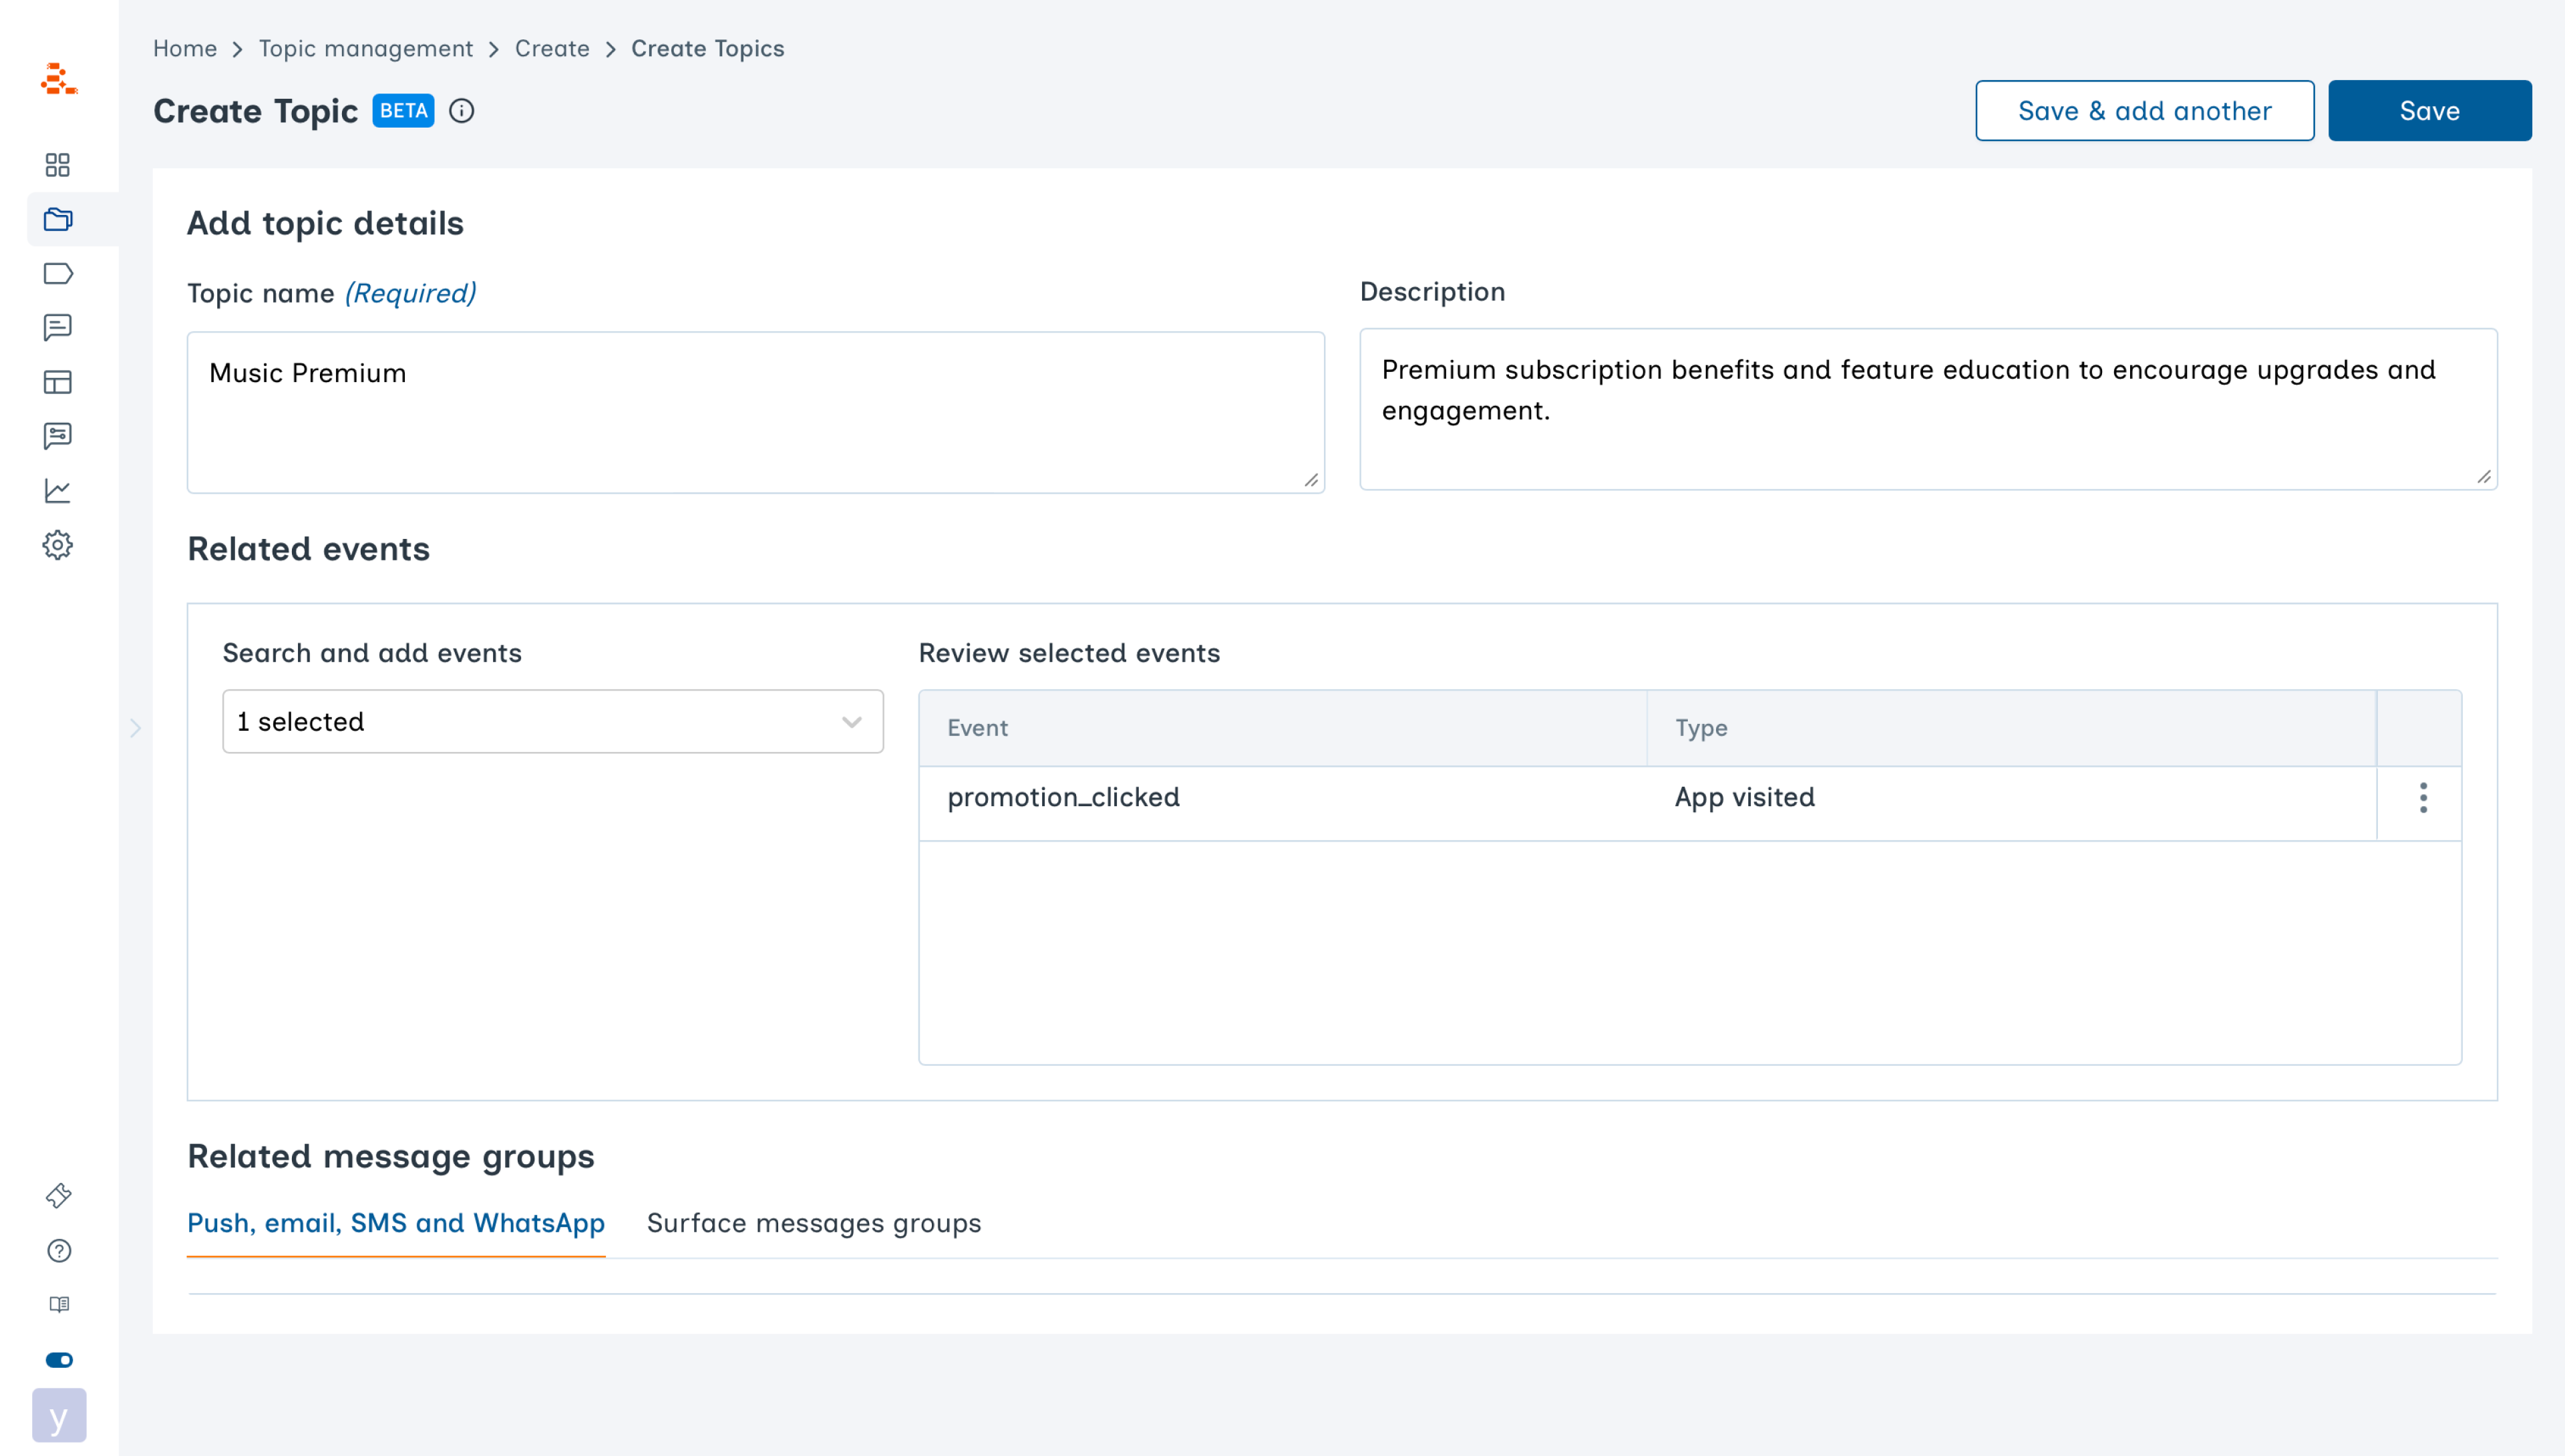Flip the blue toggle switch in sidebar
Viewport: 2565px width, 1456px height.
coord(59,1359)
